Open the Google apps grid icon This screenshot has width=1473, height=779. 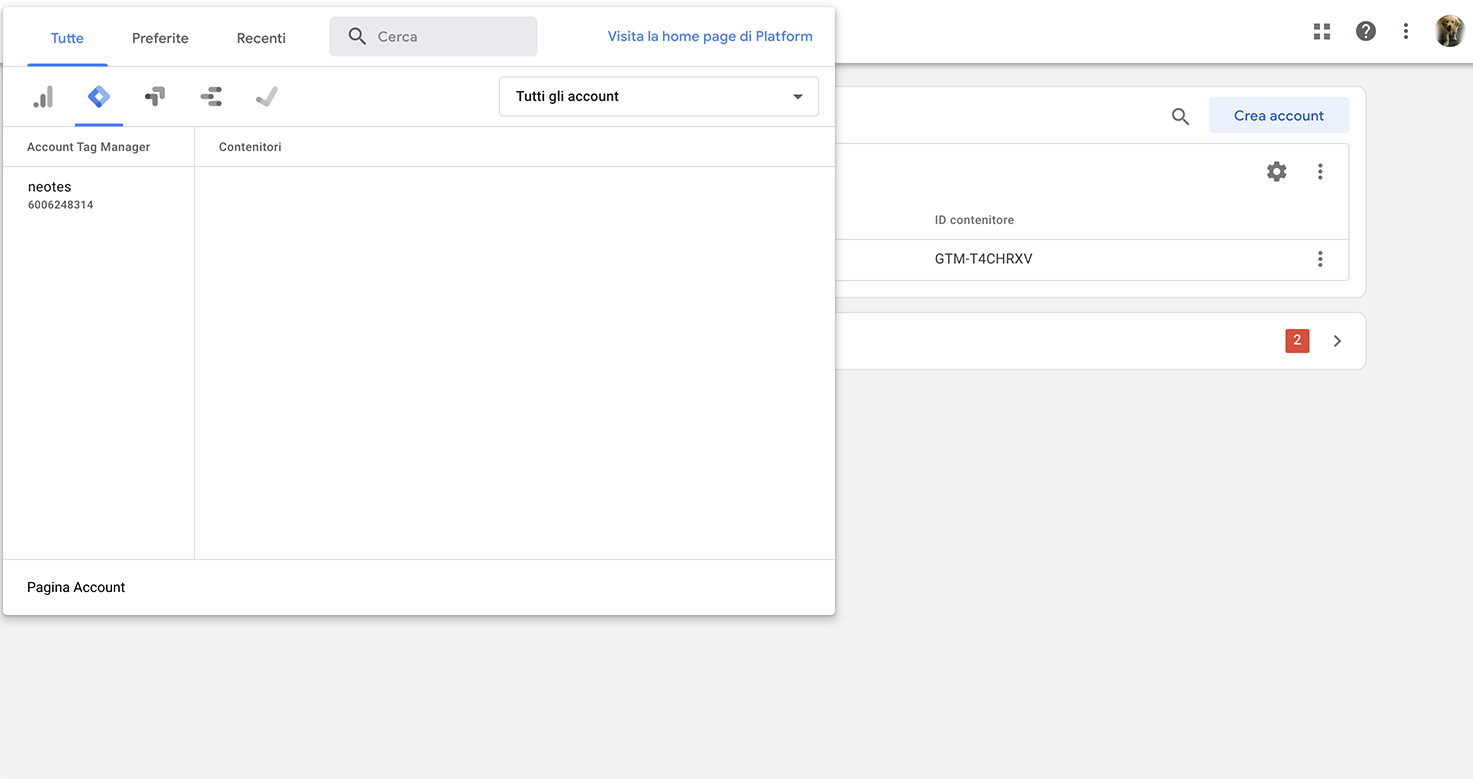coord(1322,31)
